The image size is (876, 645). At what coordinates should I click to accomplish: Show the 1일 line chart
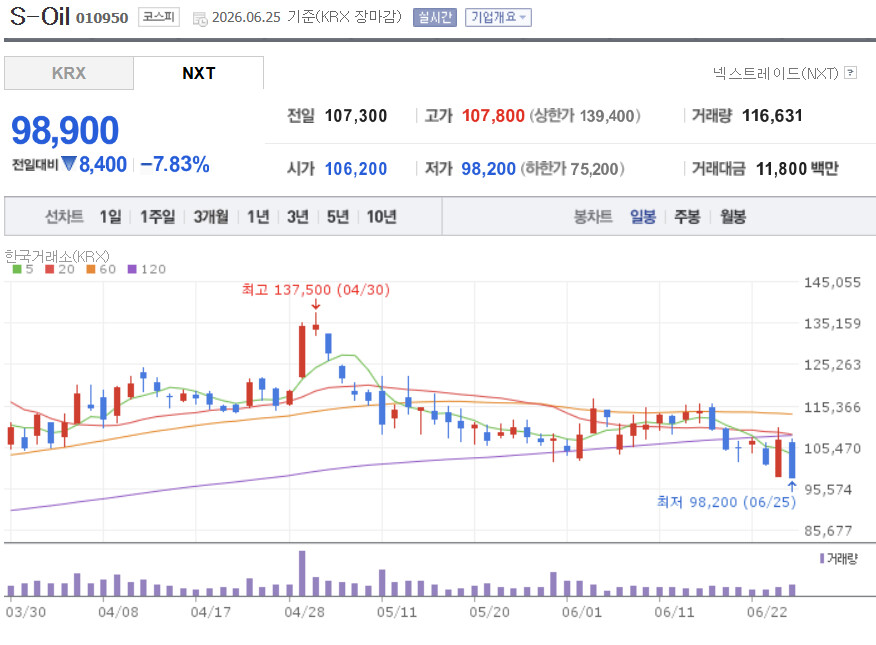click(x=110, y=217)
